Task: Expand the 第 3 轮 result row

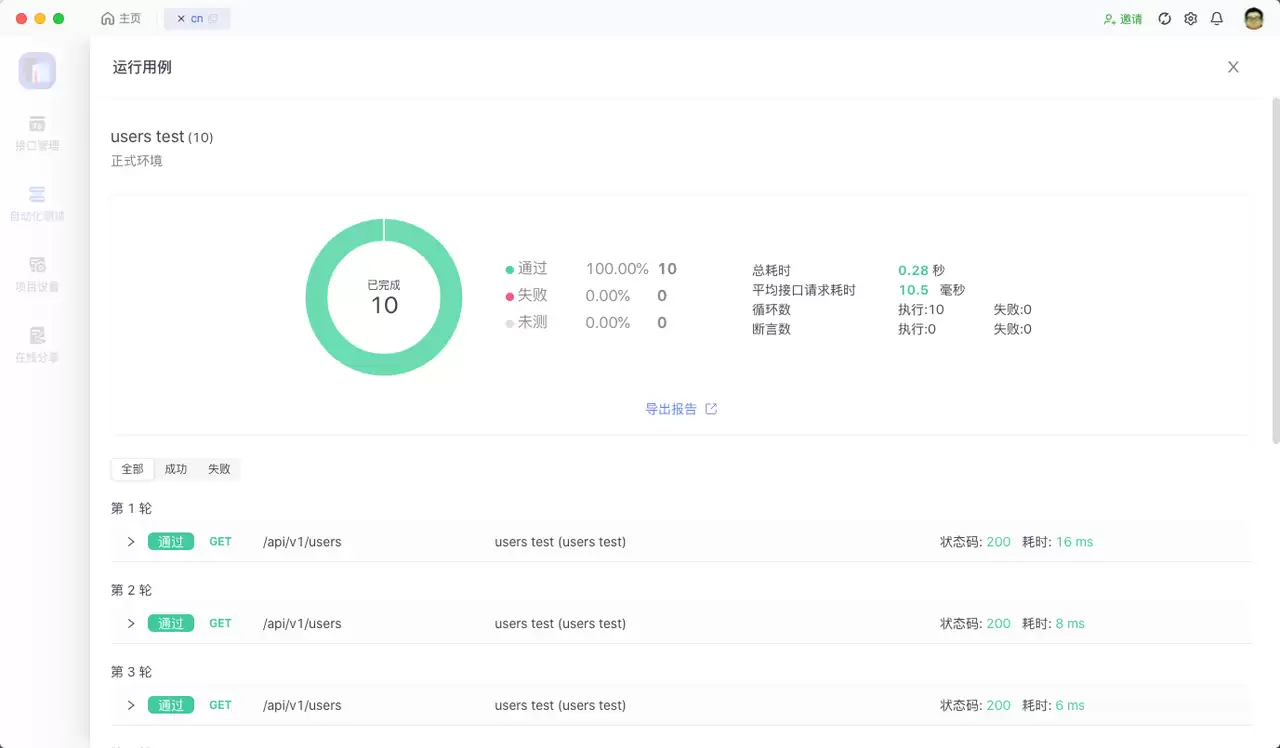Action: tap(131, 706)
